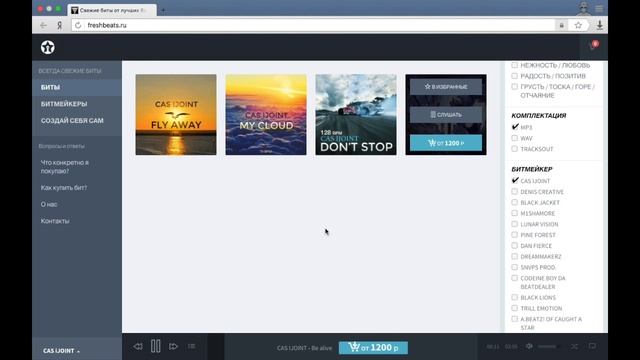640x360 pixels.
Task: Adjust the player volume slider
Action: (x=549, y=347)
